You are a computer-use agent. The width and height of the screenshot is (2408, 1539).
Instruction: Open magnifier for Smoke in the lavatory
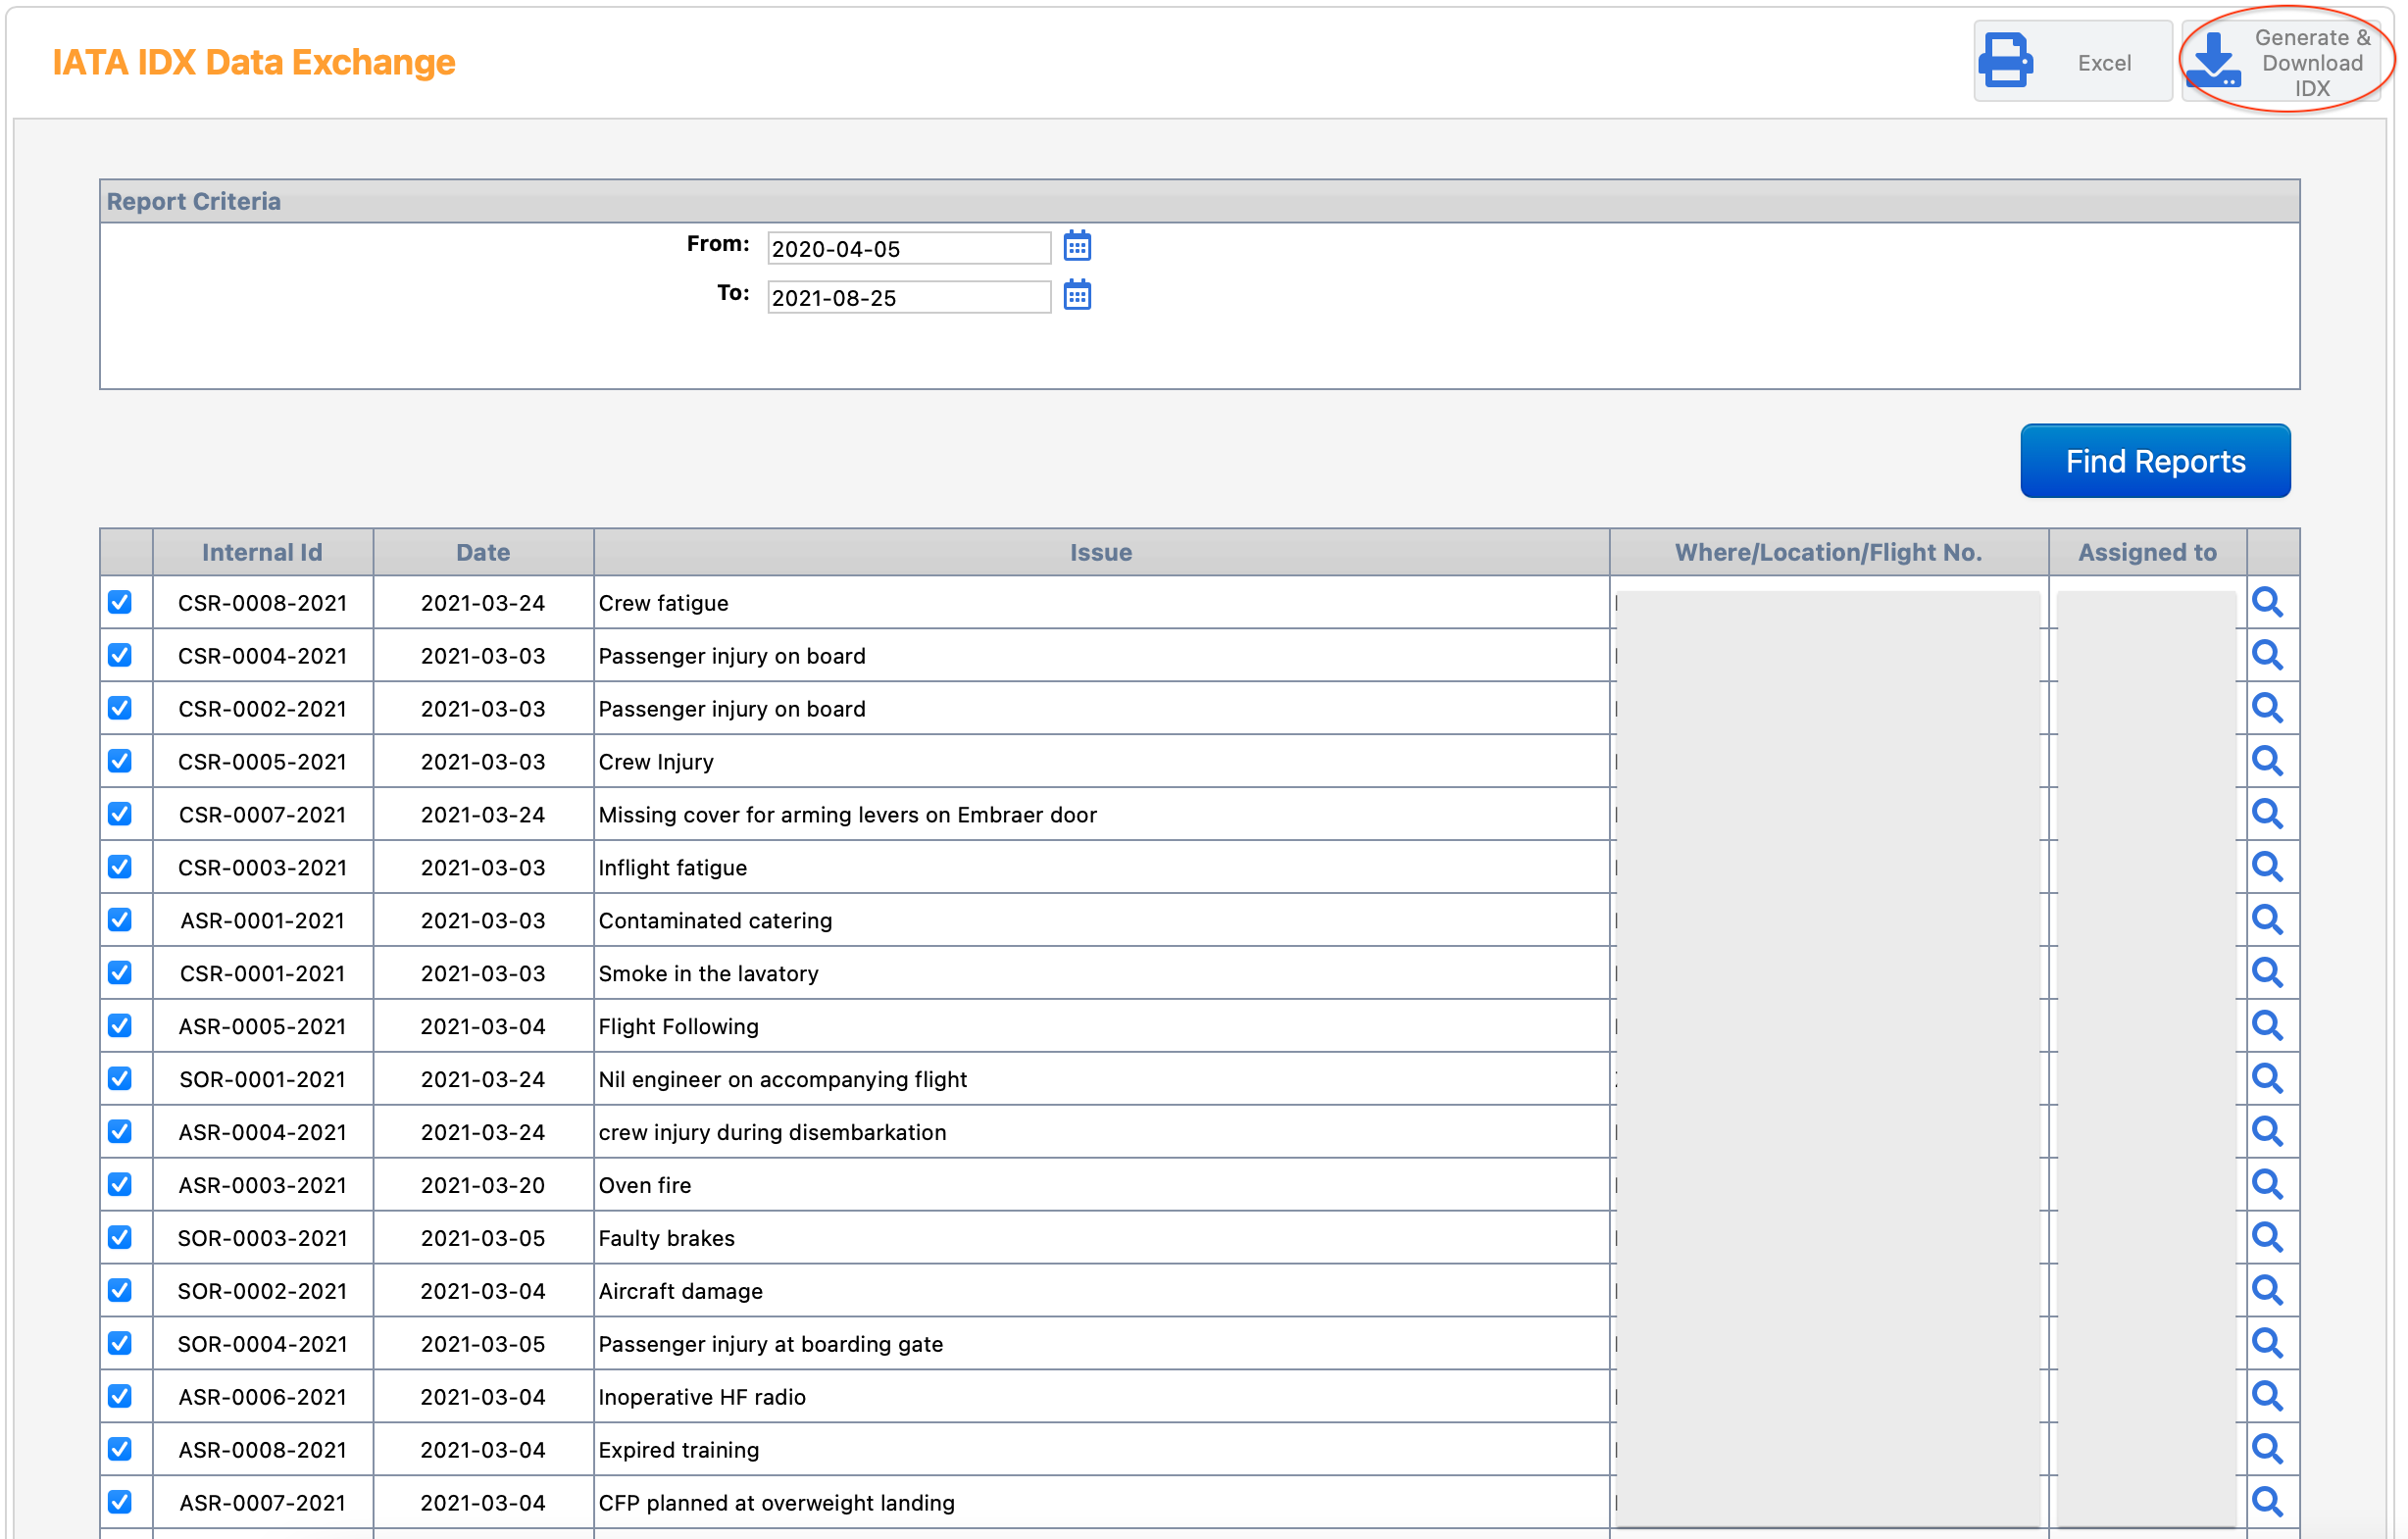[2267, 973]
